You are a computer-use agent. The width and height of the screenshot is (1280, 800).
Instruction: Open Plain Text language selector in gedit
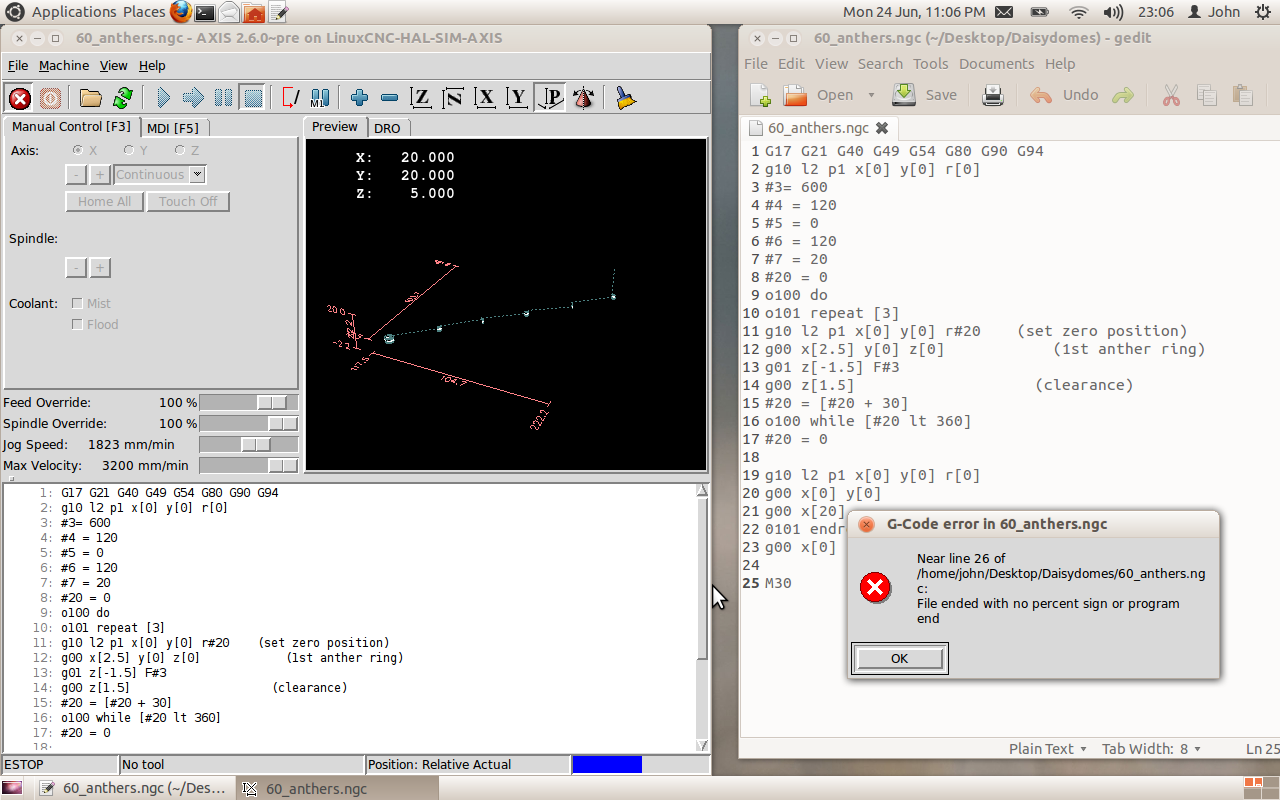click(1047, 748)
